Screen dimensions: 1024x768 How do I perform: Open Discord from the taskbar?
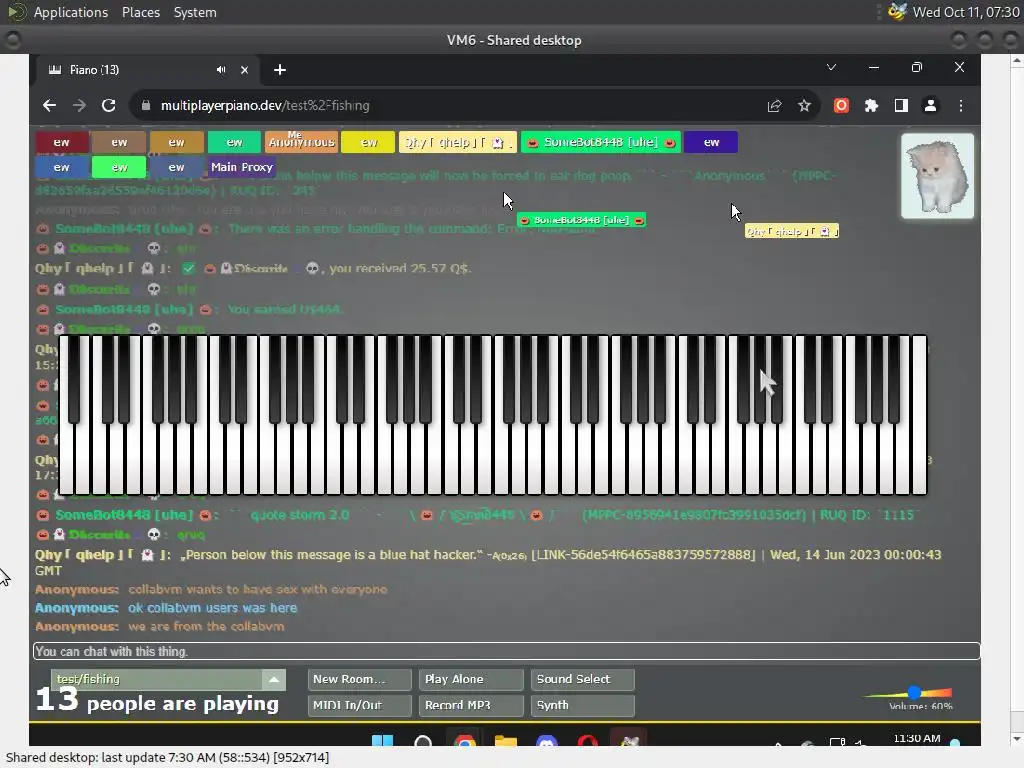[x=547, y=741]
